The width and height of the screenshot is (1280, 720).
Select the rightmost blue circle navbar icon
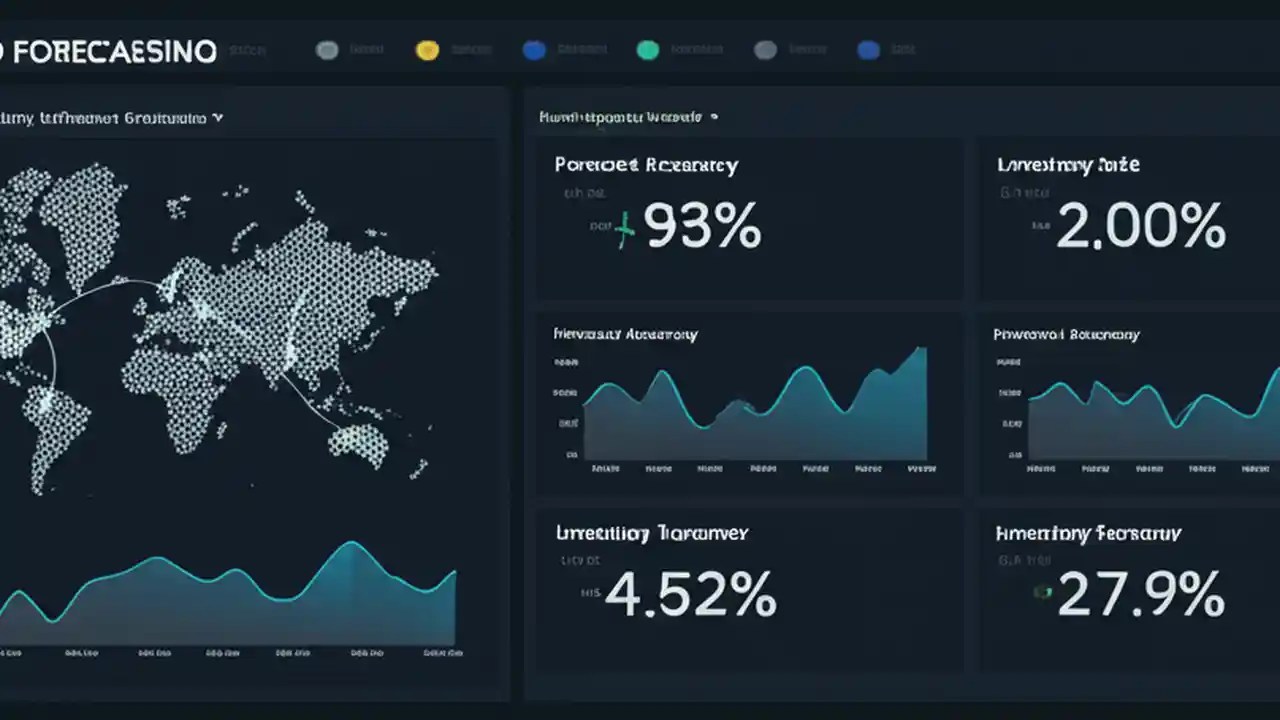point(868,49)
